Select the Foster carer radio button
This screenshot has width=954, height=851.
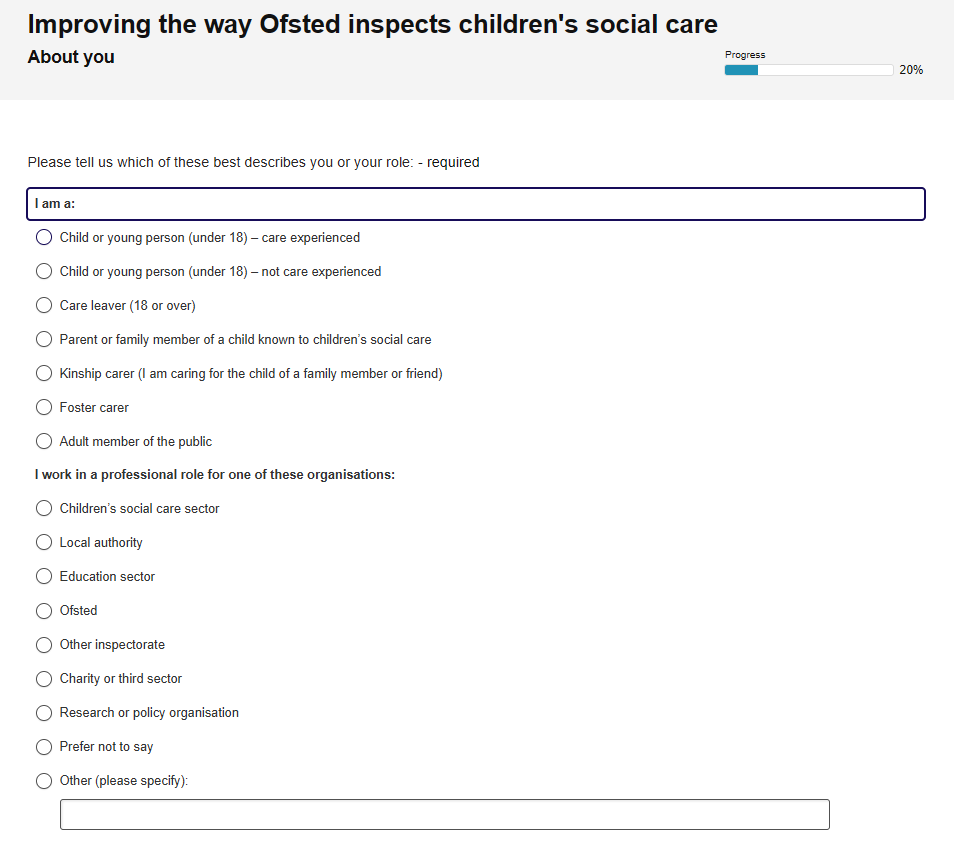[44, 408]
